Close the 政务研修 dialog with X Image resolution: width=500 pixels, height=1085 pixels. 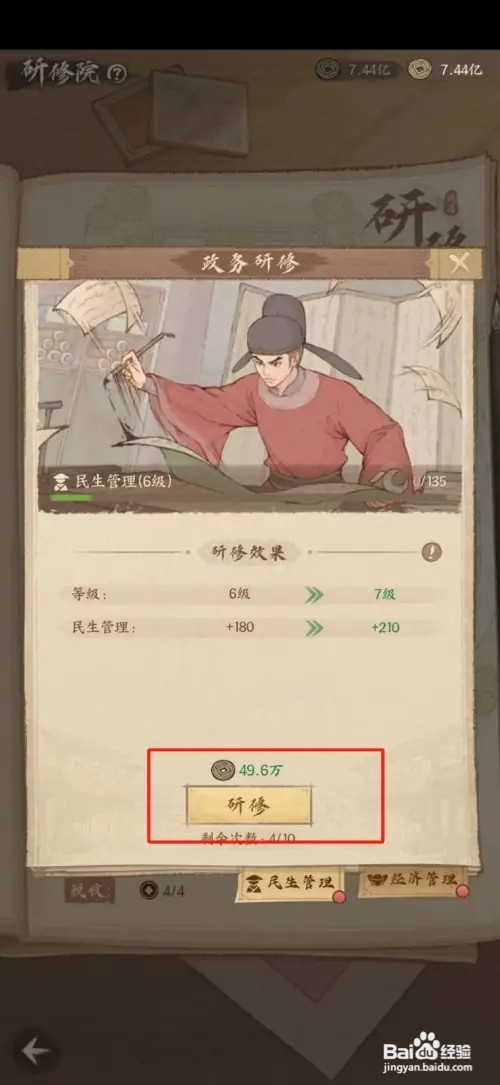click(459, 262)
